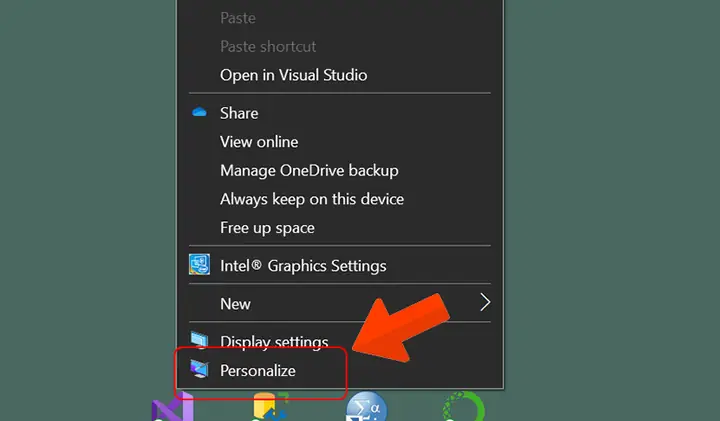This screenshot has height=421, width=720.
Task: Choose Always keep on this device
Action: pyautogui.click(x=312, y=199)
